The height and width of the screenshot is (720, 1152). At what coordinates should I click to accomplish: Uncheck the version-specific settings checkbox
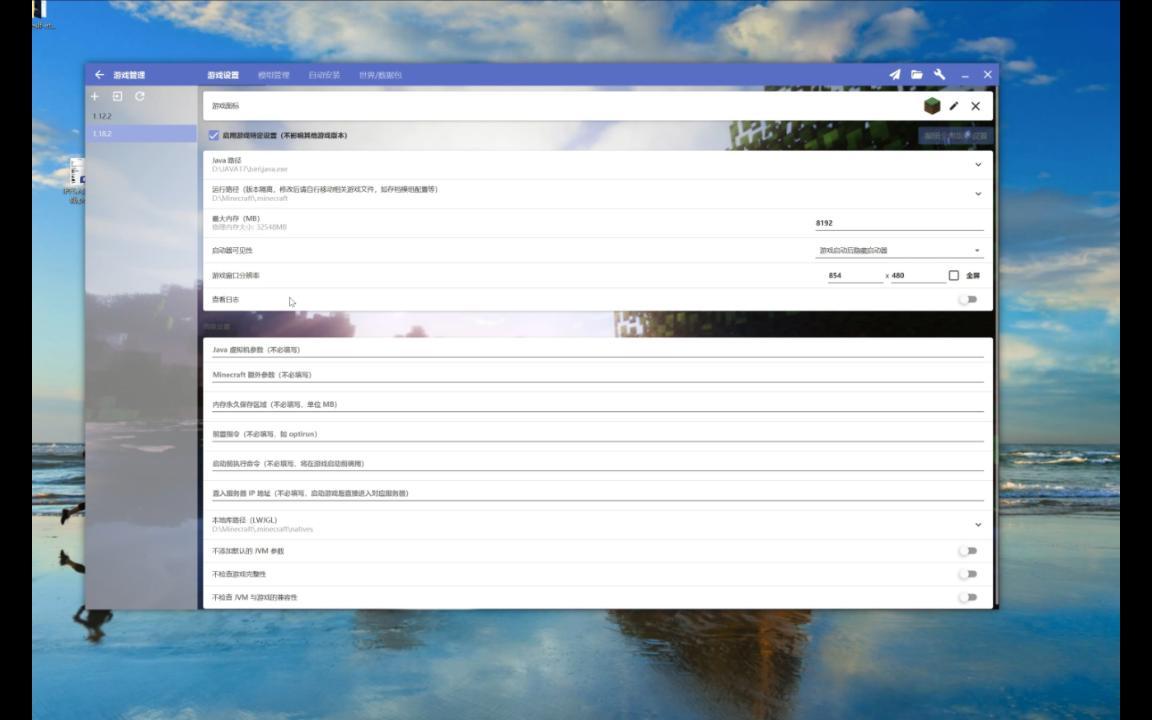(213, 135)
